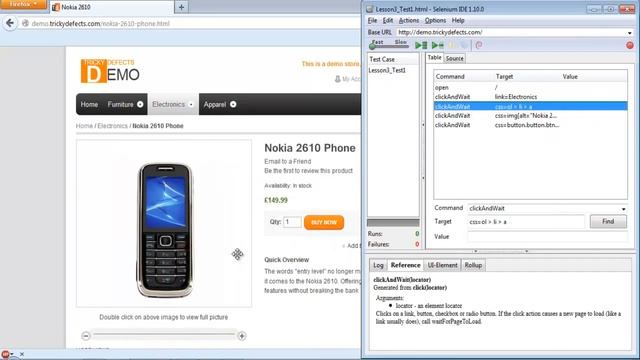640x360 pixels.
Task: Click the Target field with css=ol > li > a
Action: (526, 222)
